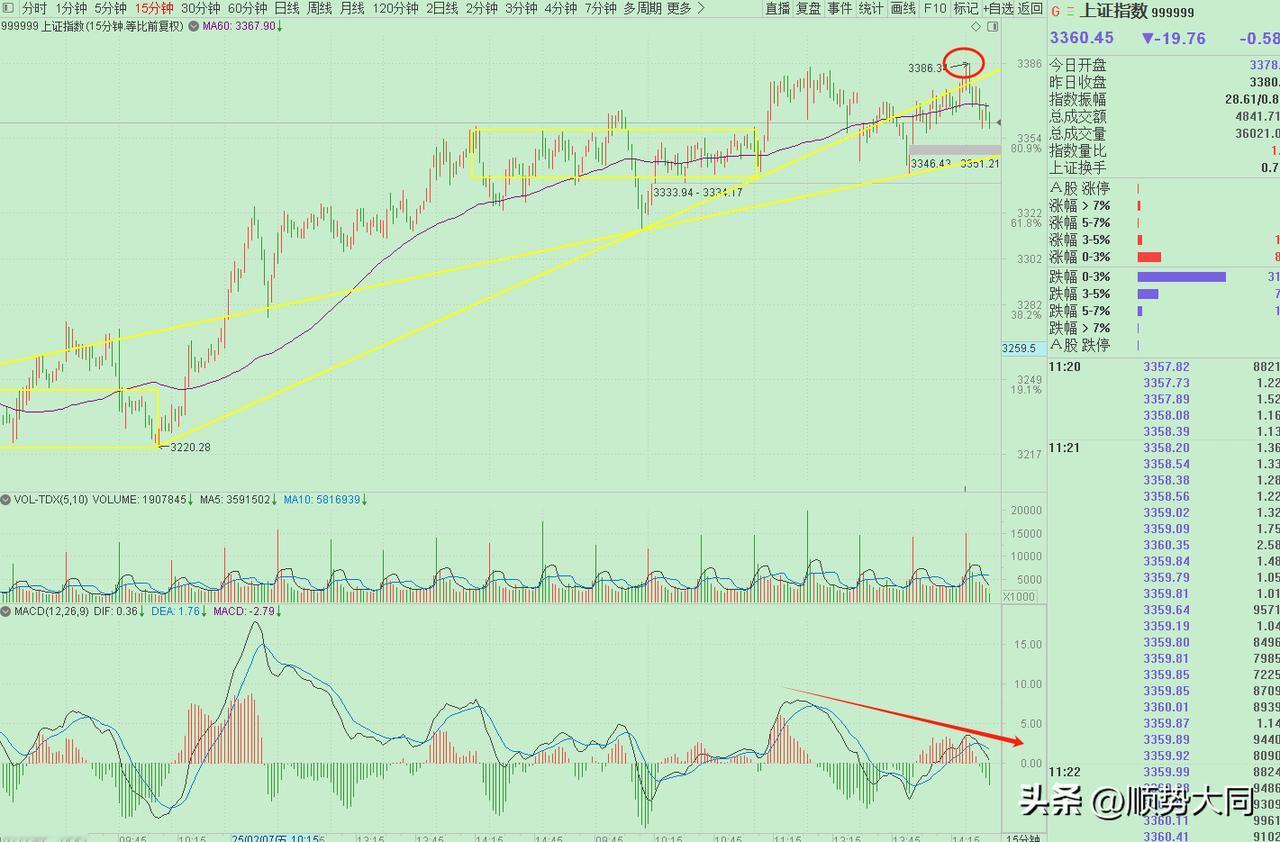The width and height of the screenshot is (1280, 842).
Task: Click the 返回 back button
Action: pyautogui.click(x=1030, y=8)
